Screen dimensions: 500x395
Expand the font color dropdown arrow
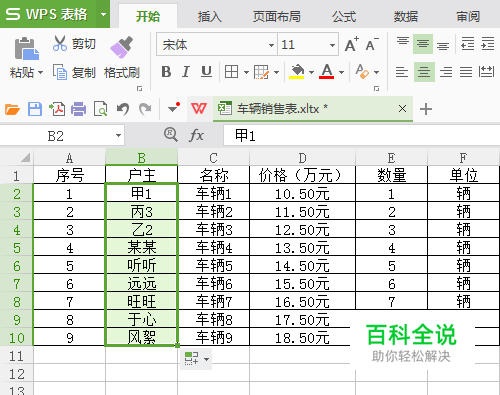coord(341,72)
